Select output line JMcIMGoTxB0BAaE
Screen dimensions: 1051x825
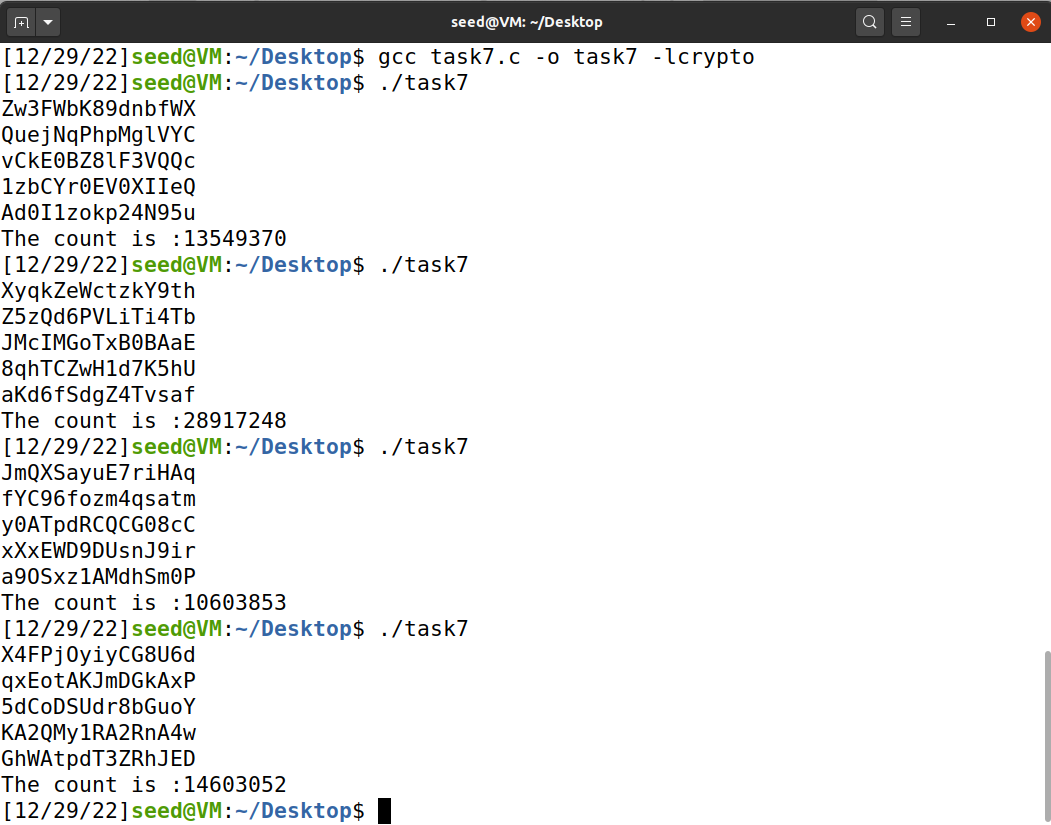[99, 343]
